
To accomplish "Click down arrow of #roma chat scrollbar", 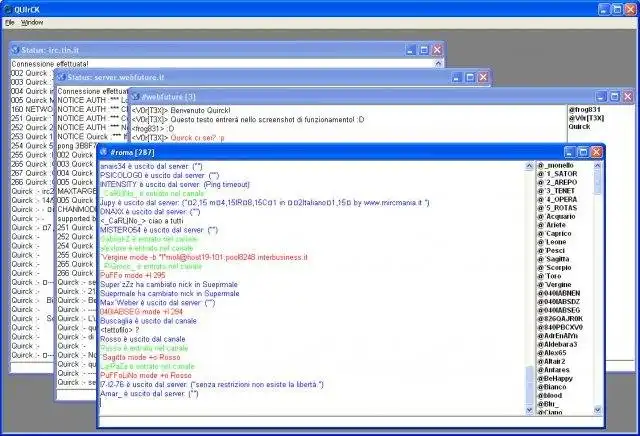I will pos(529,410).
